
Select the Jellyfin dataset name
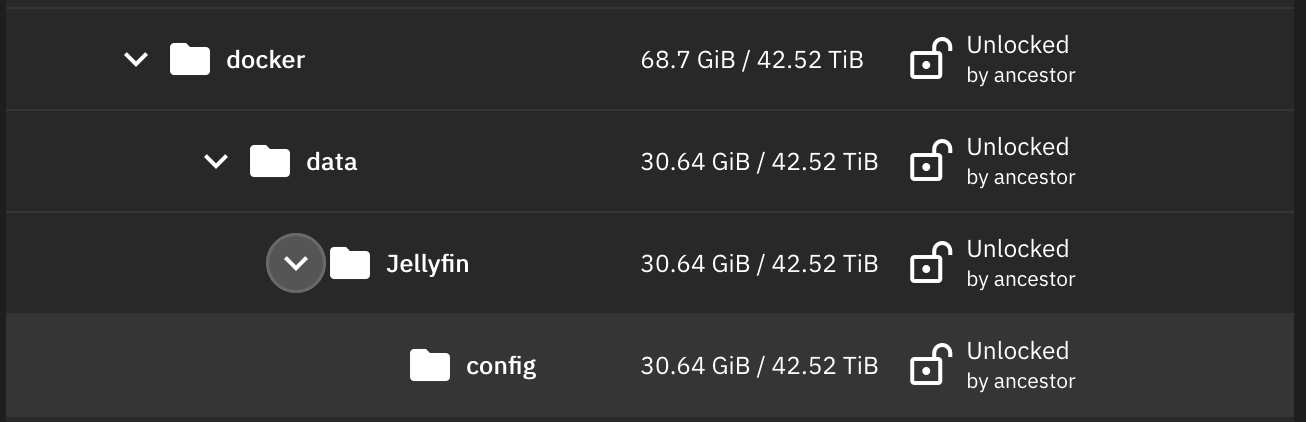point(428,264)
